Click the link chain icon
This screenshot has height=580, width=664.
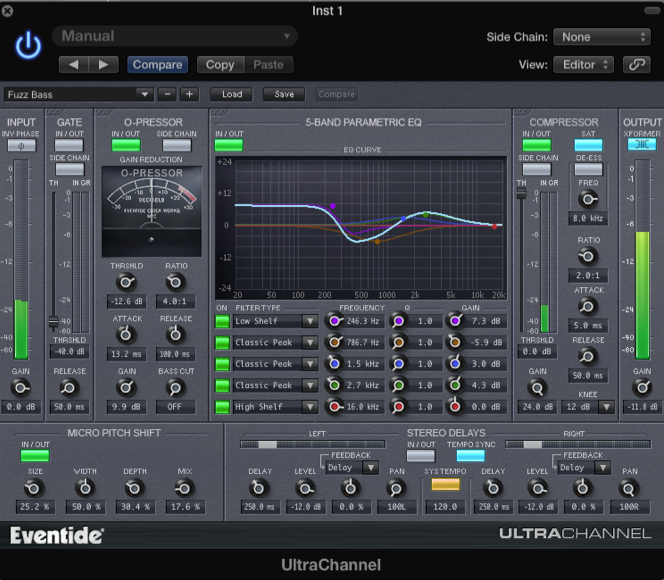pyautogui.click(x=636, y=65)
